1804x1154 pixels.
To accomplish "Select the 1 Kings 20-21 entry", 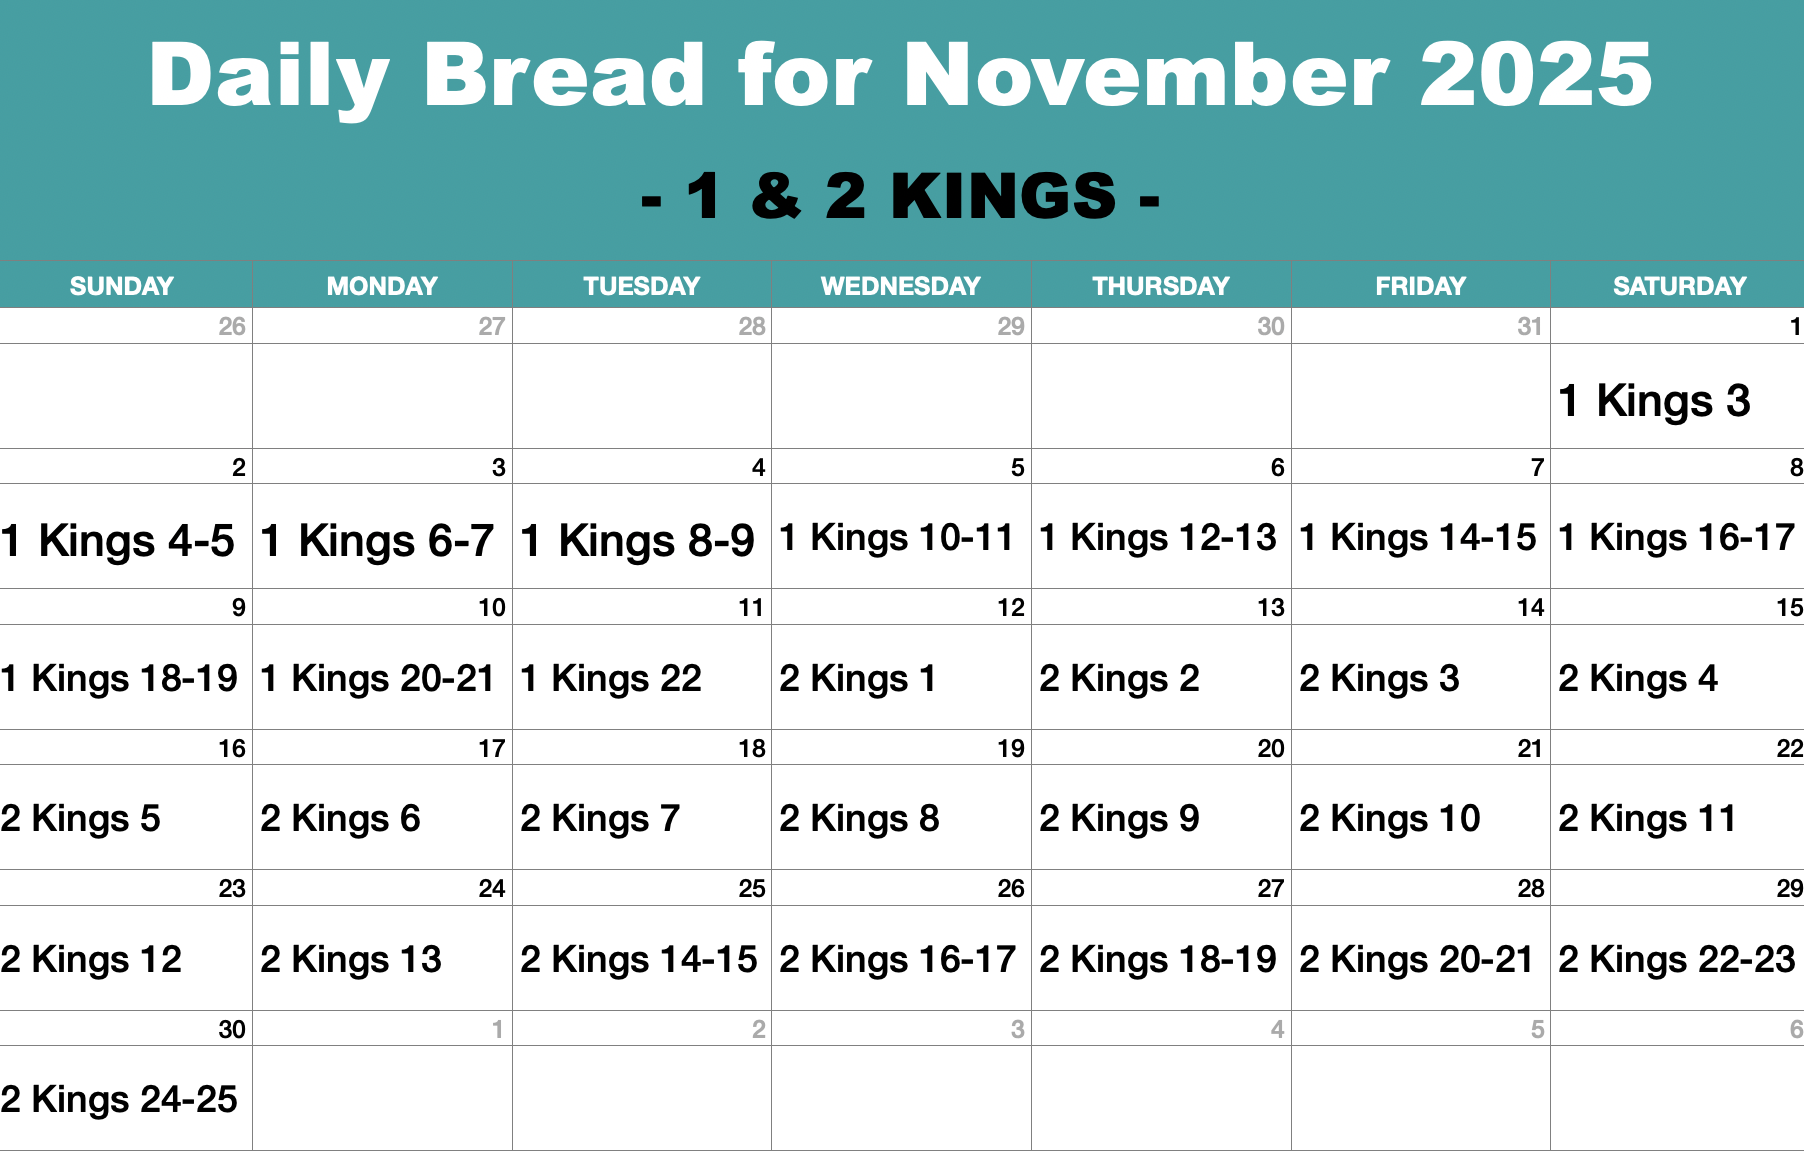I will click(x=378, y=679).
